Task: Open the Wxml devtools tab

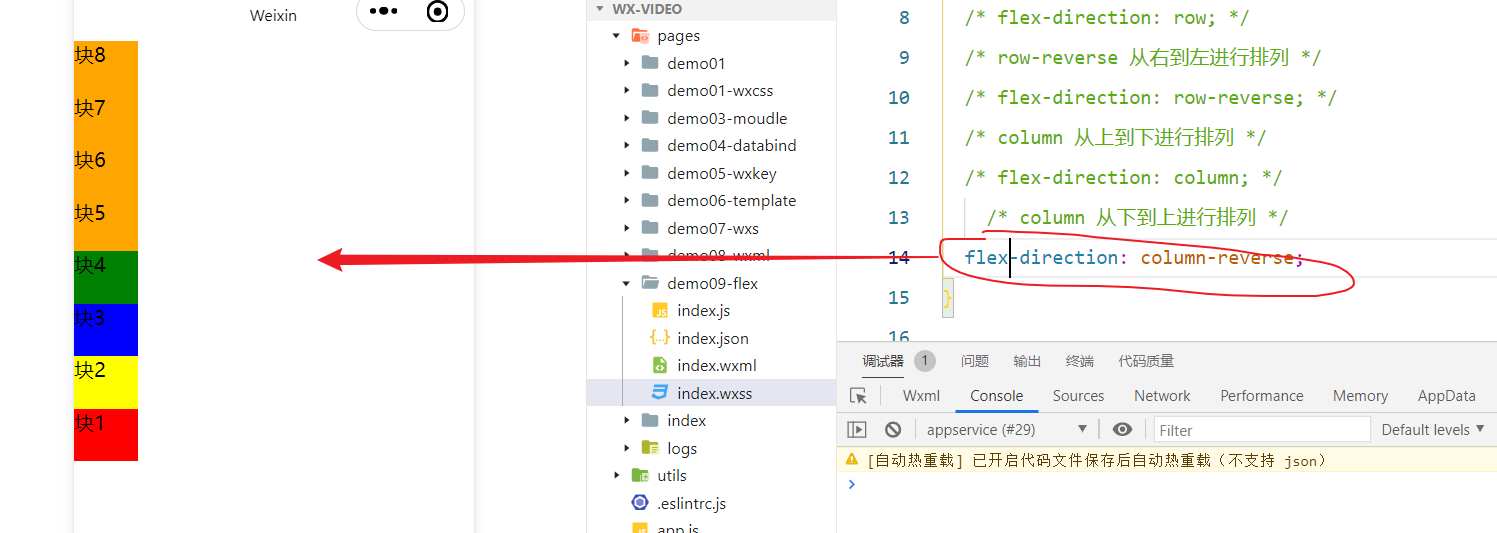Action: (921, 396)
